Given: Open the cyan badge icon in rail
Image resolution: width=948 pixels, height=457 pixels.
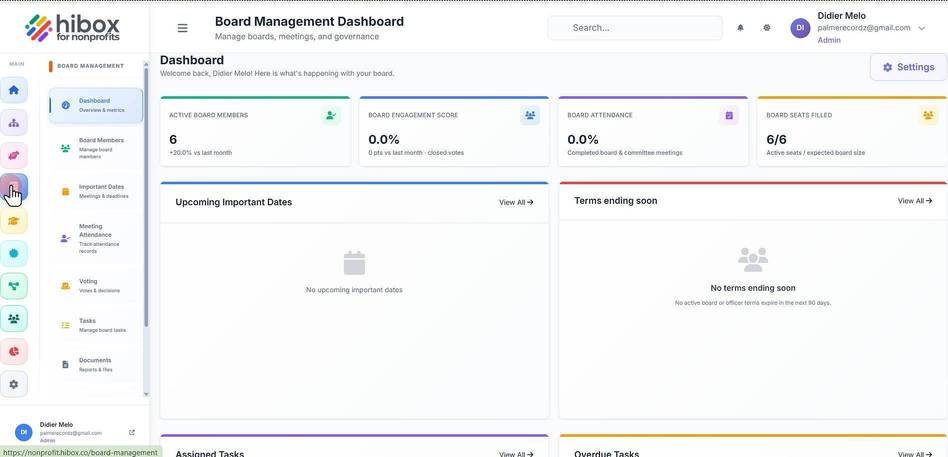Looking at the screenshot, I should [14, 253].
